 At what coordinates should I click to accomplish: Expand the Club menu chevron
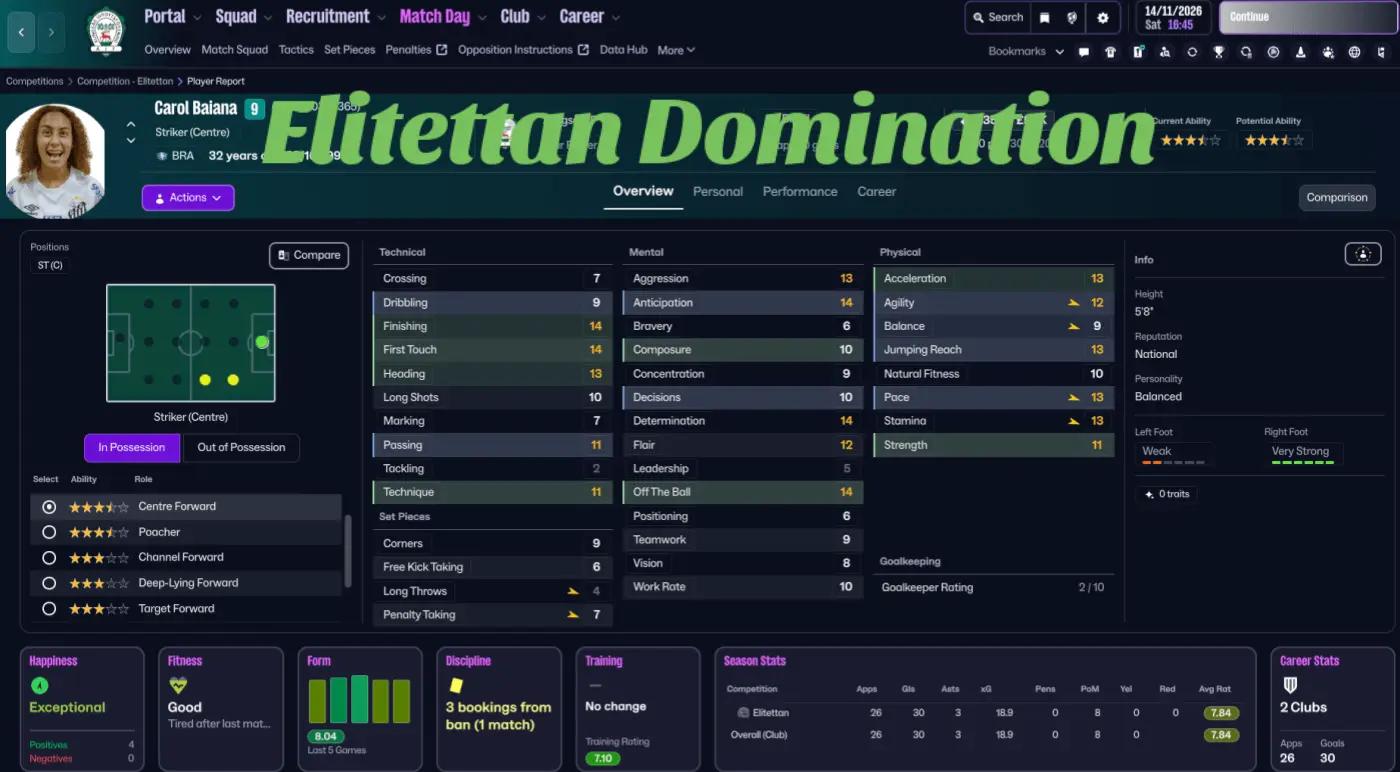pos(541,18)
